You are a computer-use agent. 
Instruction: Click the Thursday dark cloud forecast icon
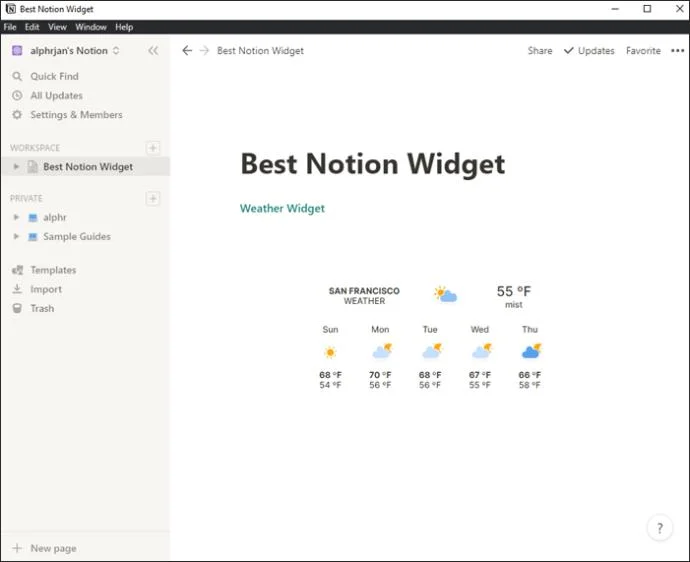(x=531, y=351)
